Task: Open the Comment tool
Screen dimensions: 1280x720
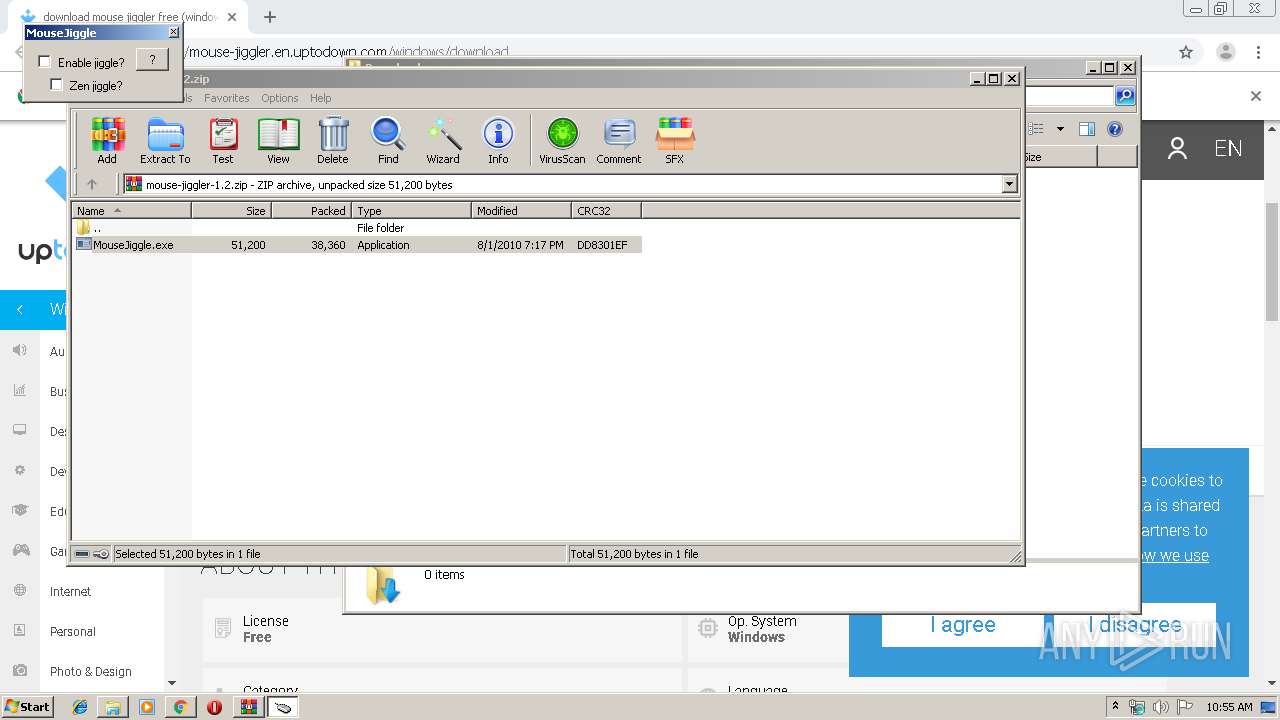Action: click(x=619, y=140)
